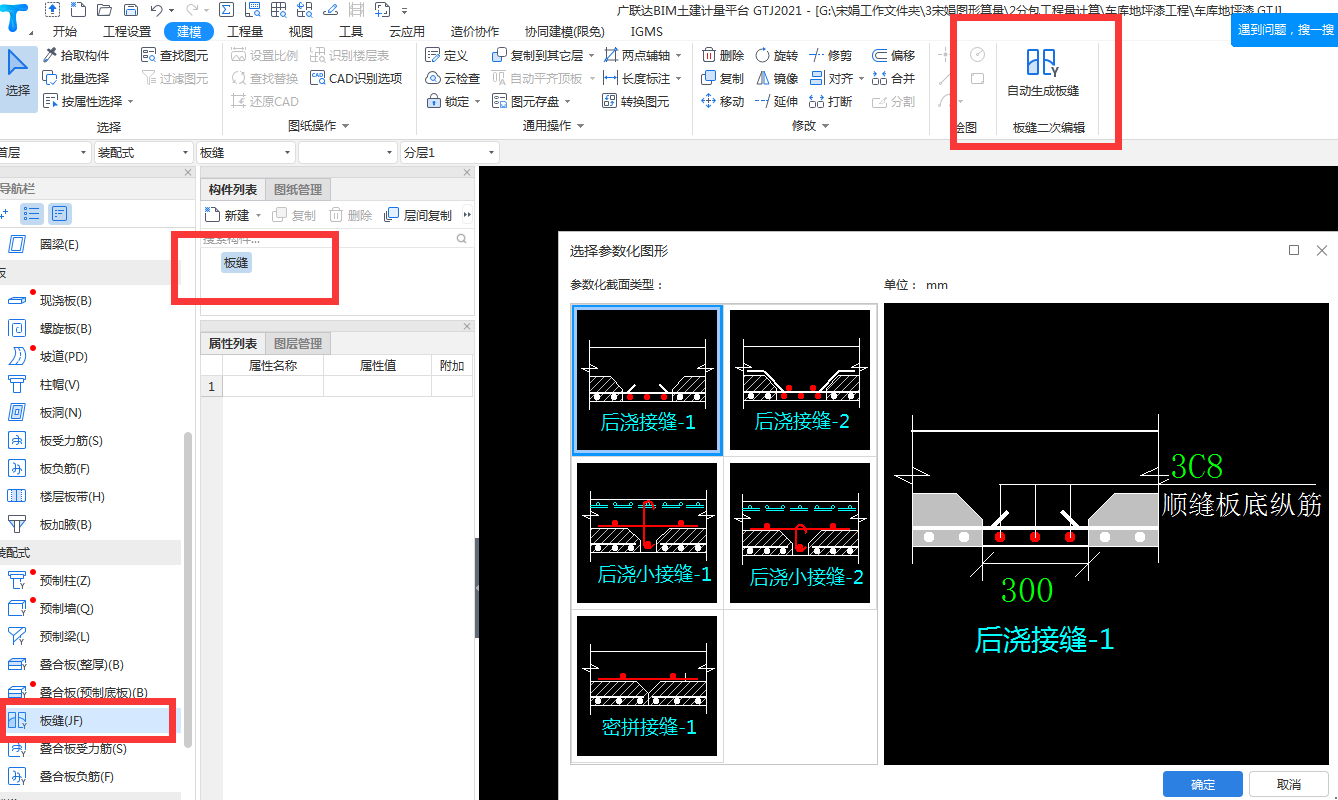Select 预制柱(Z) in navigation tree
Viewport: 1338px width, 800px height.
point(65,580)
